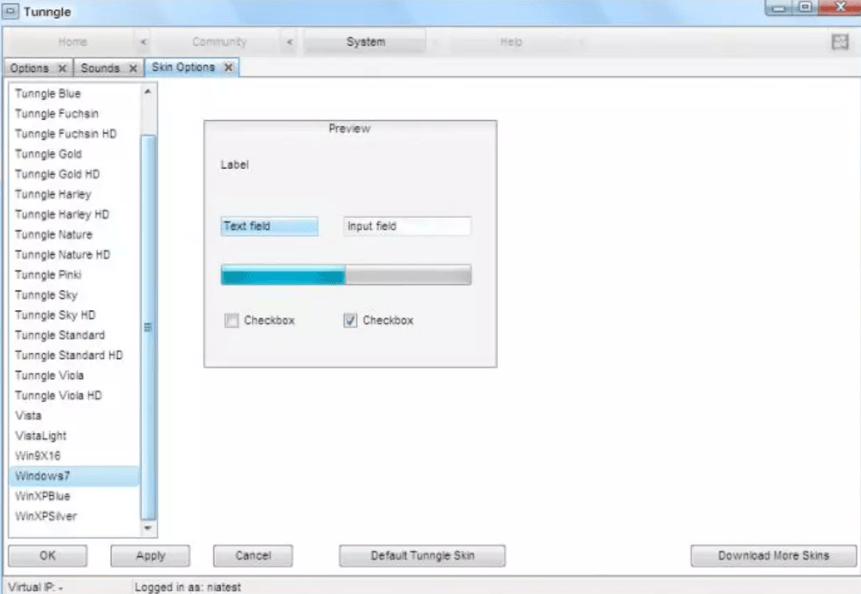This screenshot has width=861, height=594.
Task: Pick the Tunngle Nature HD skin
Action: click(x=75, y=255)
